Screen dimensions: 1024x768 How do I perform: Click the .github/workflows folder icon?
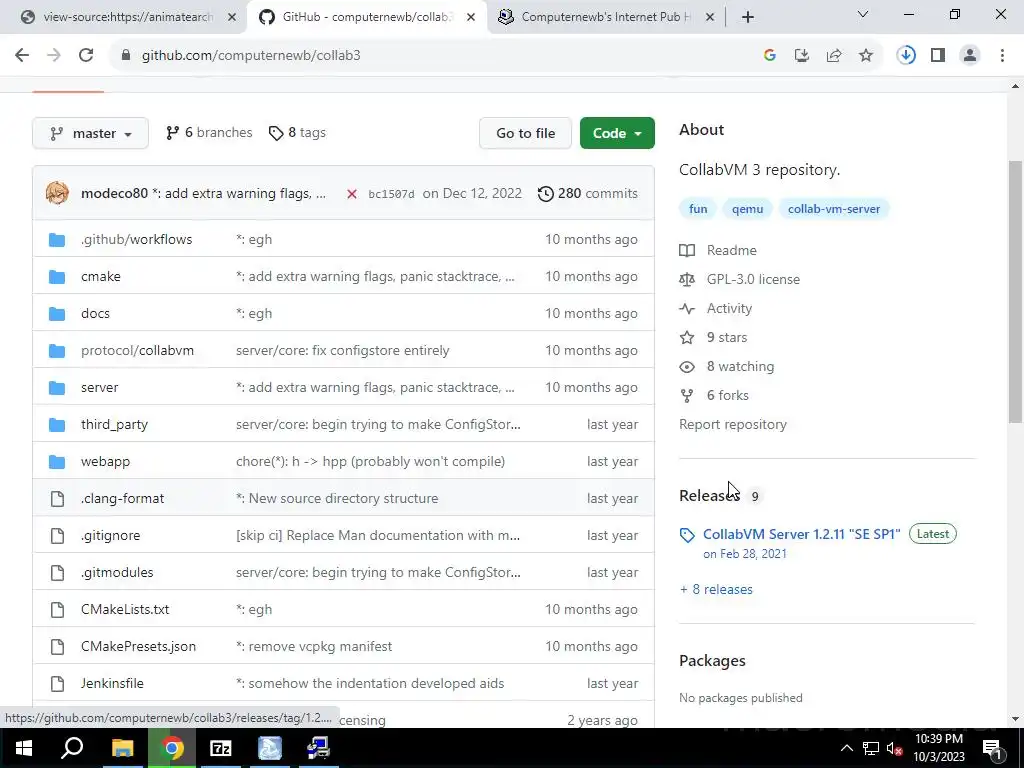[x=57, y=240]
